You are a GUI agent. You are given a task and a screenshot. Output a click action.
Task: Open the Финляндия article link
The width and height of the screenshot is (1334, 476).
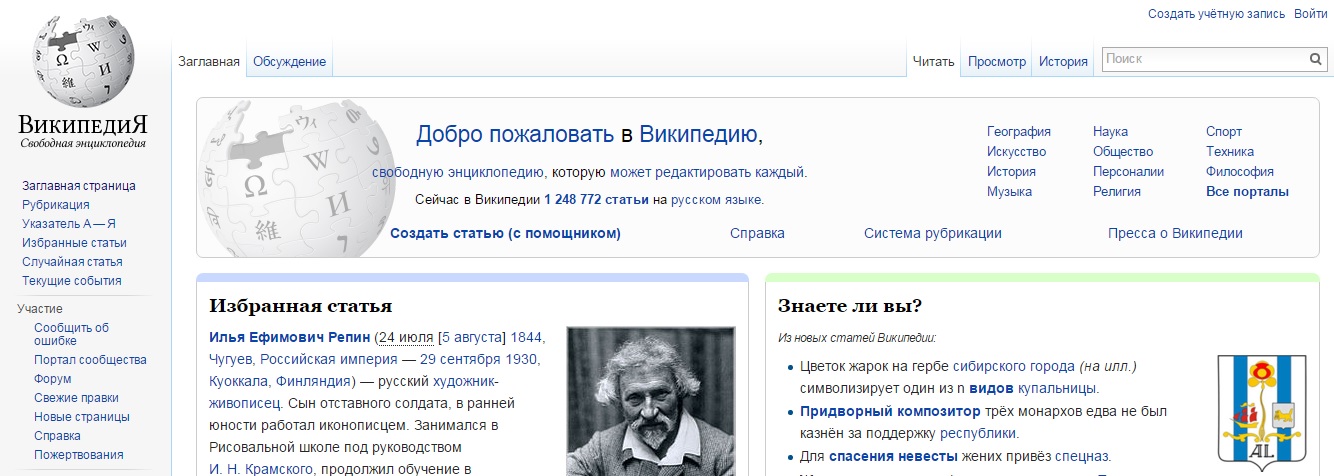(315, 381)
